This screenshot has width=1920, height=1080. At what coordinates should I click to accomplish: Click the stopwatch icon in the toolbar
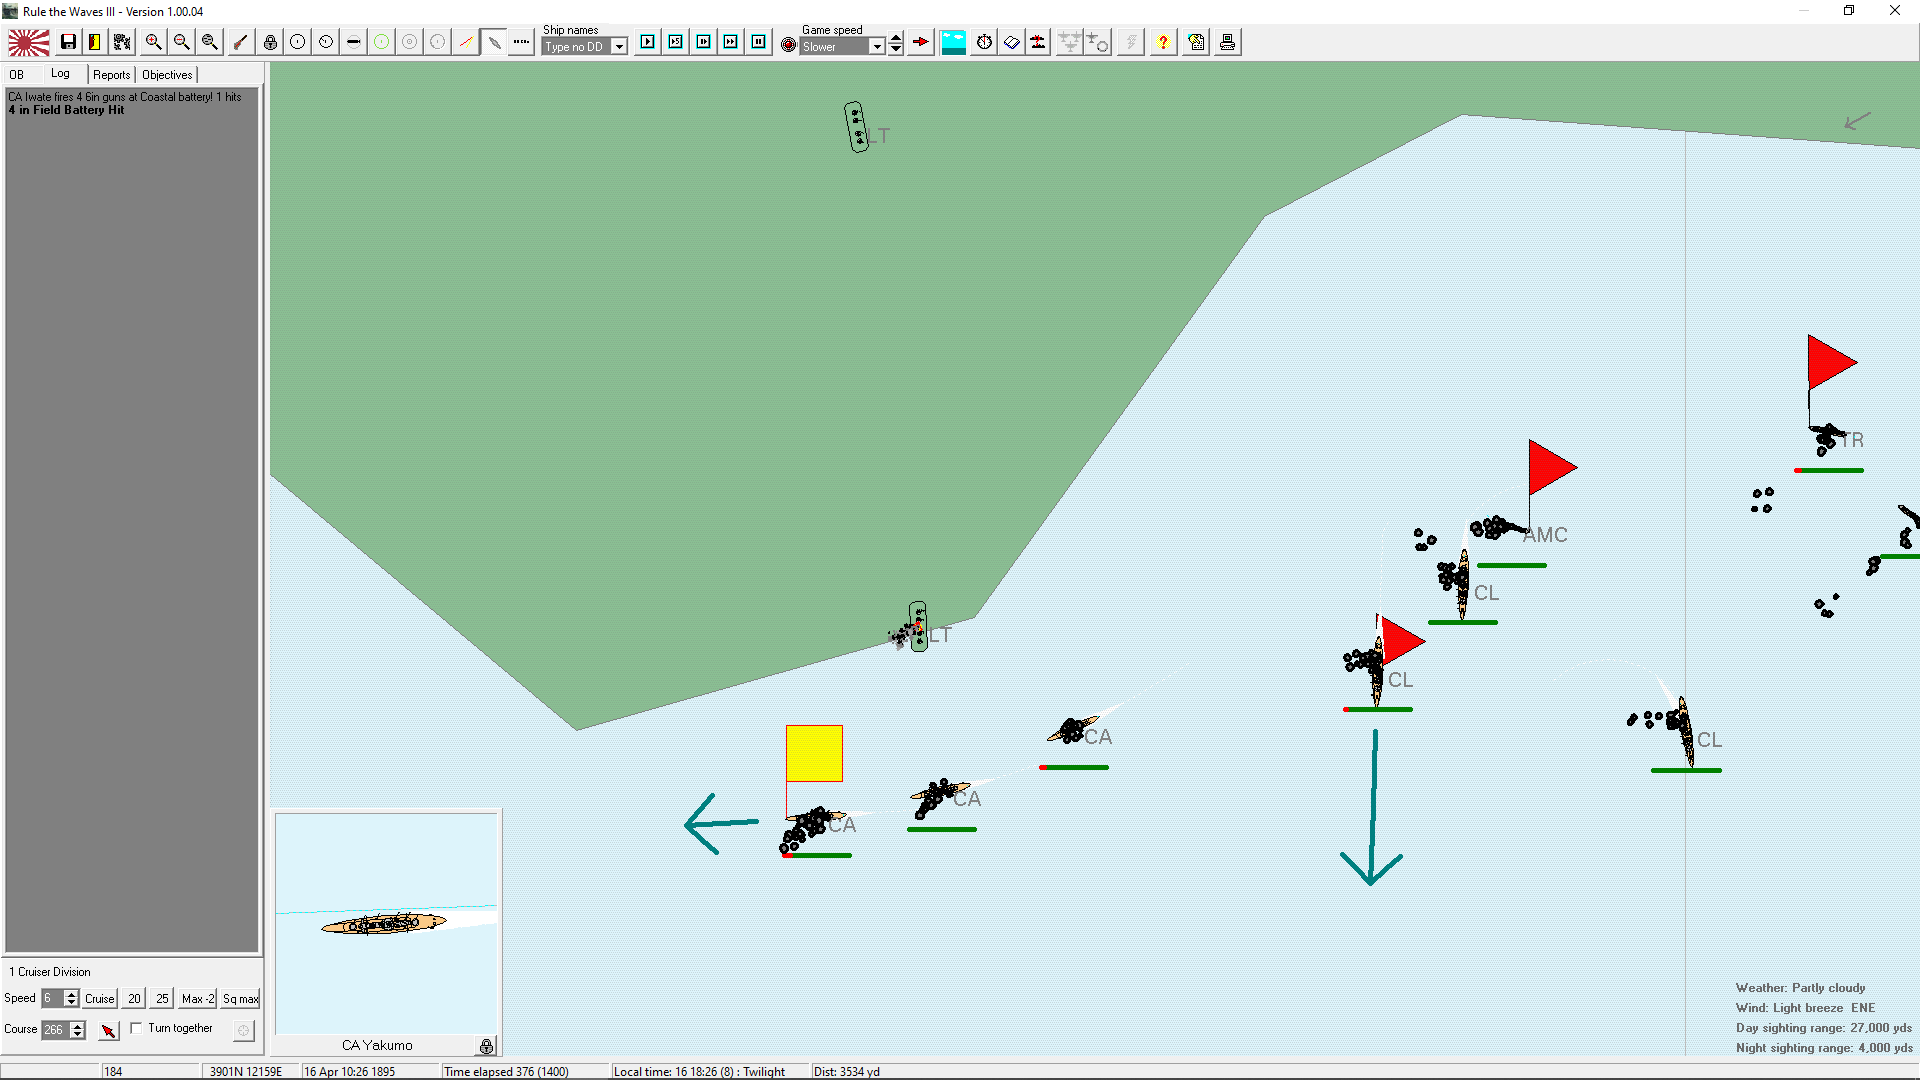pyautogui.click(x=984, y=42)
